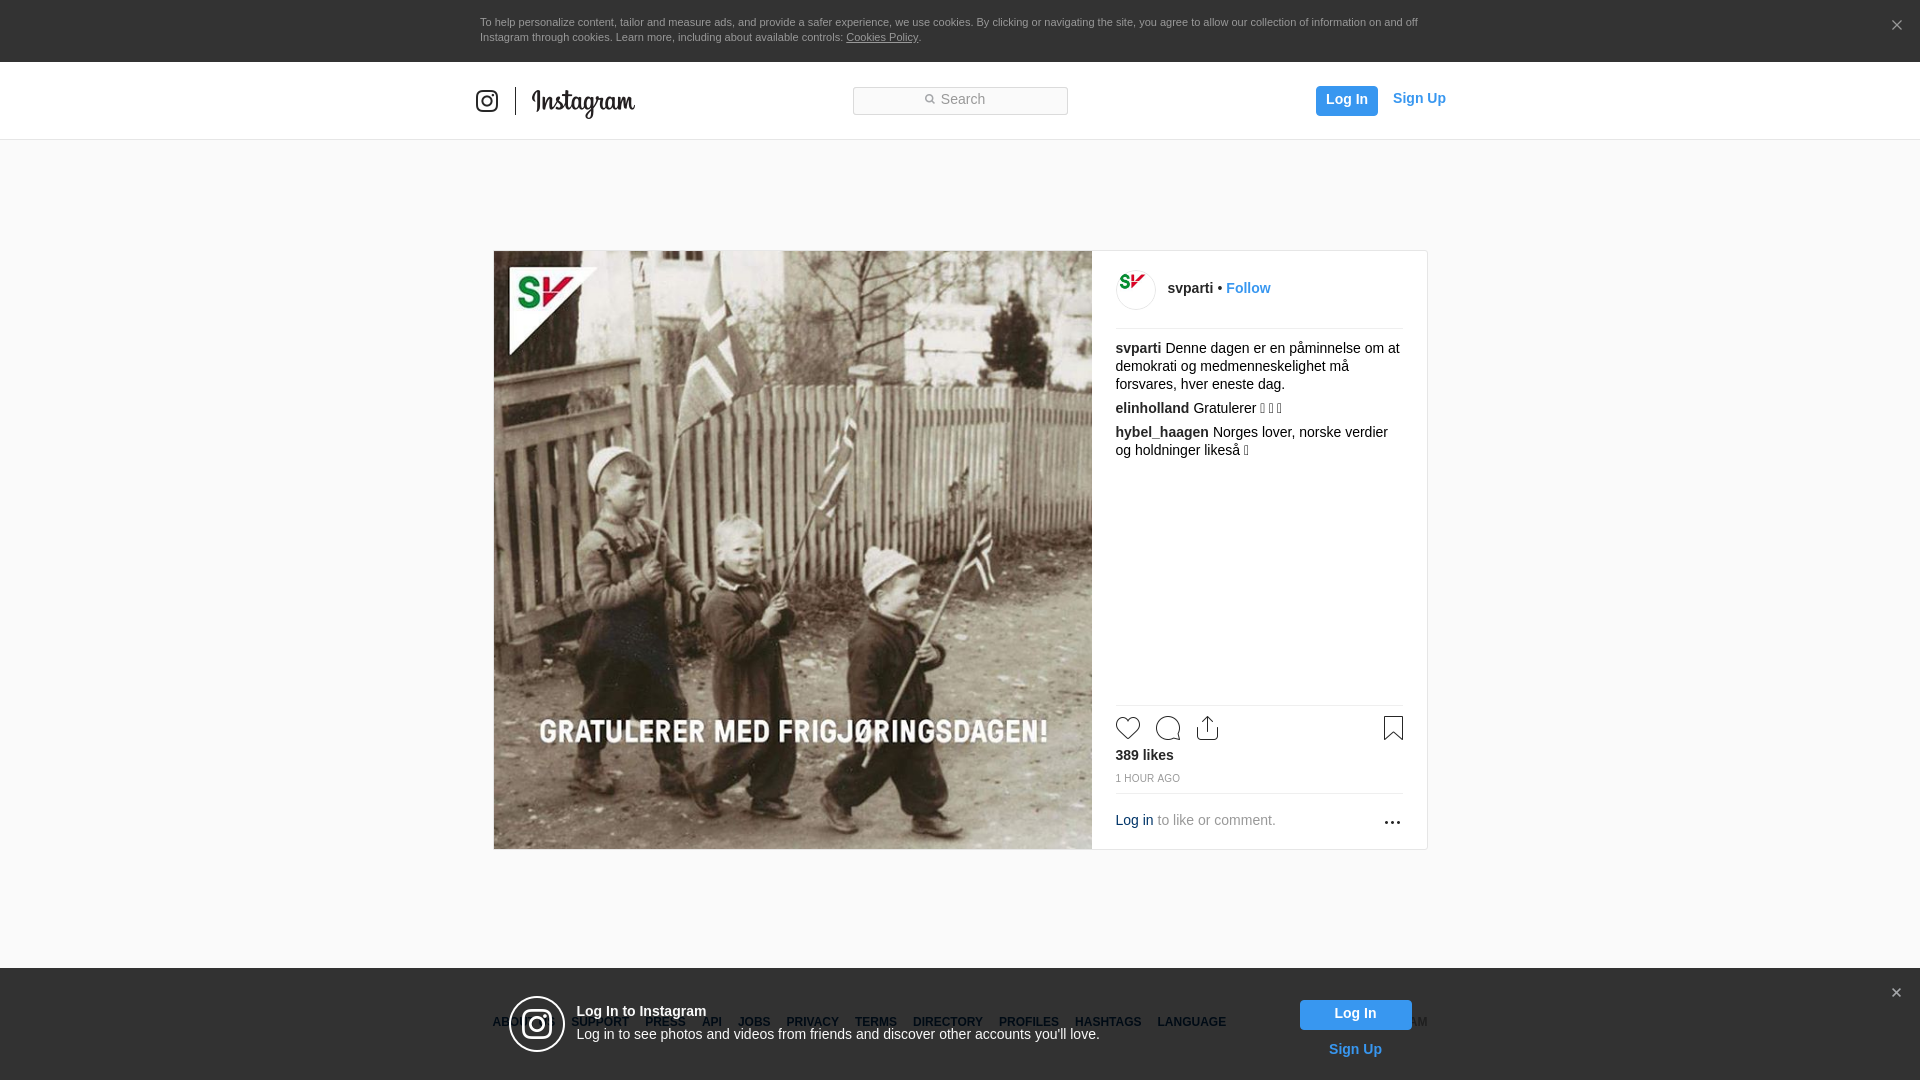Image resolution: width=1920 pixels, height=1080 pixels.
Task: Click the header Log In button
Action: pyautogui.click(x=1346, y=100)
